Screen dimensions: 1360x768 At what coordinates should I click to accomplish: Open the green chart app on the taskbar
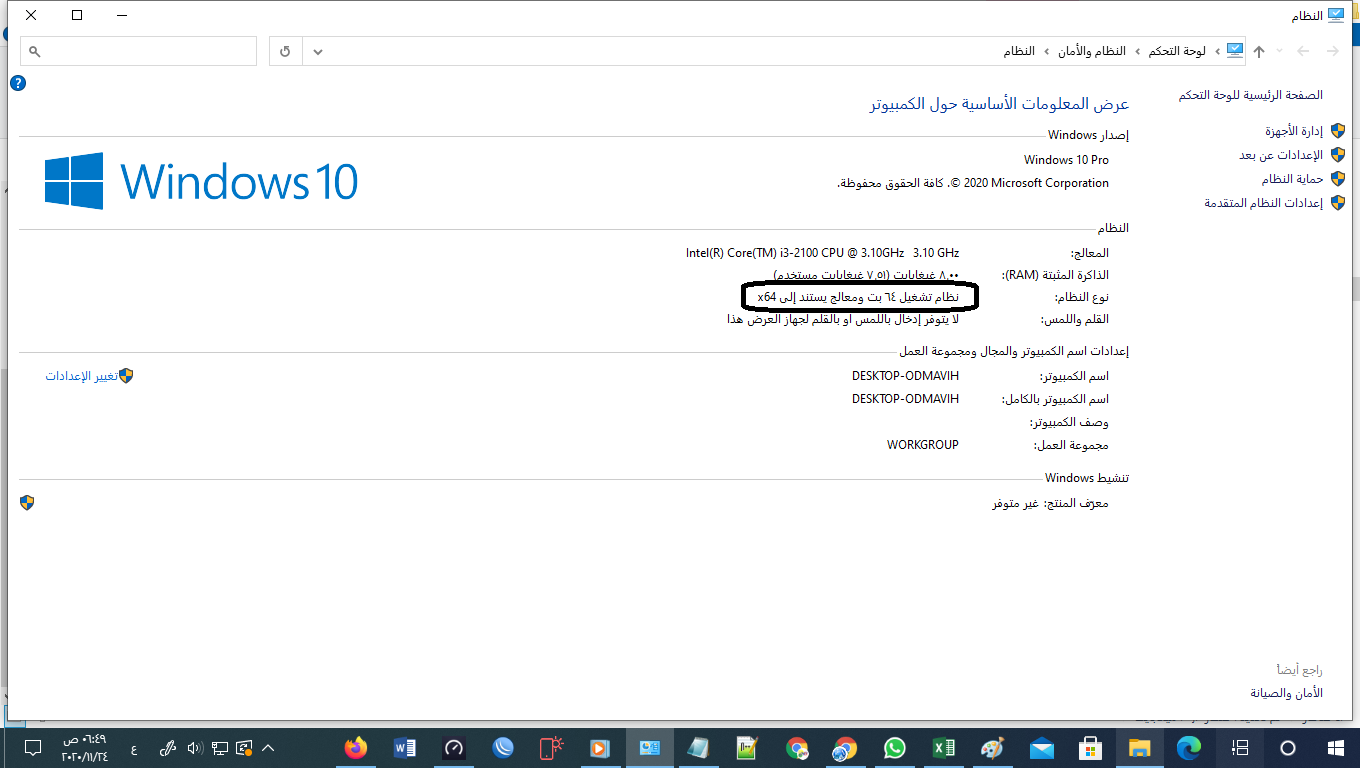tap(747, 748)
